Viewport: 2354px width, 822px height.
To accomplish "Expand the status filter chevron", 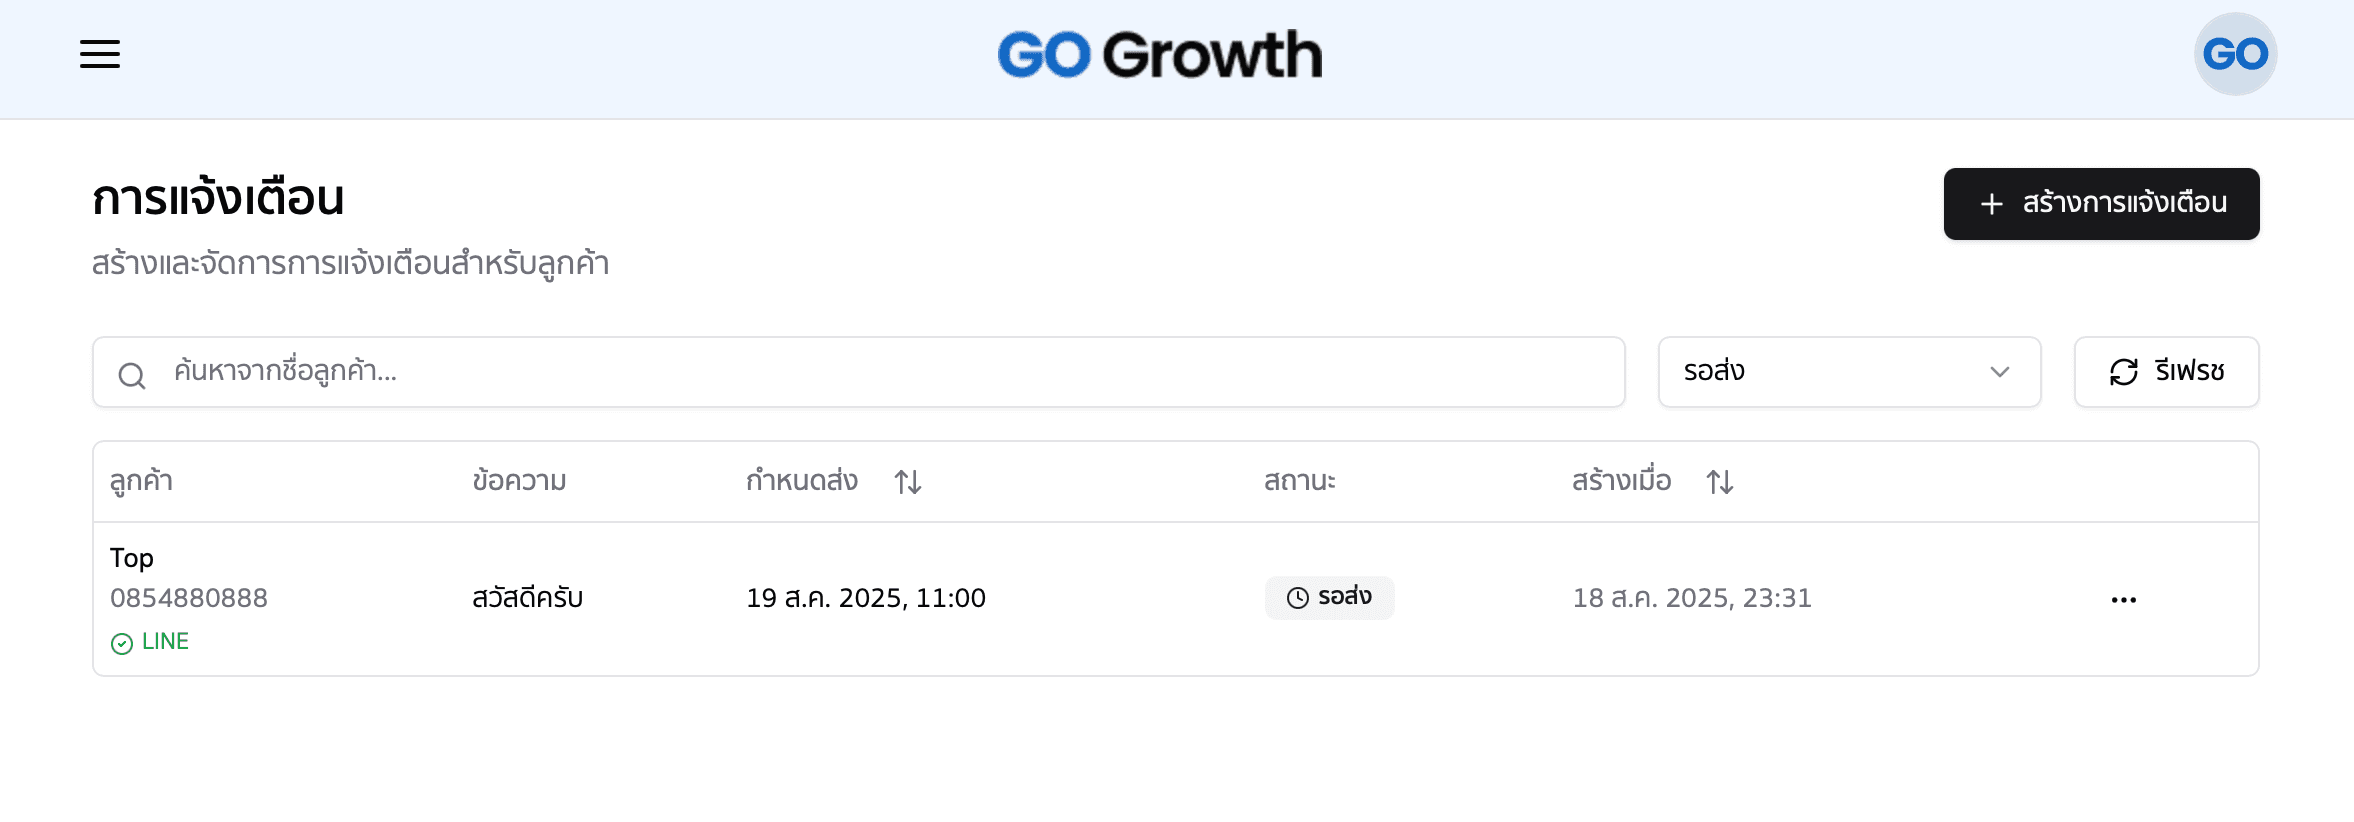I will click(x=2000, y=372).
